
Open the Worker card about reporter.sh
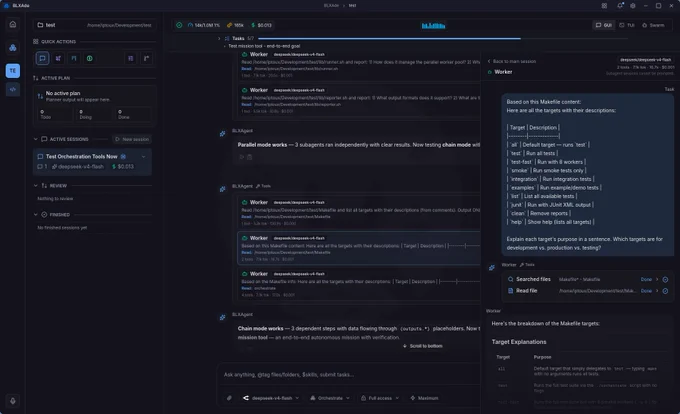point(360,101)
